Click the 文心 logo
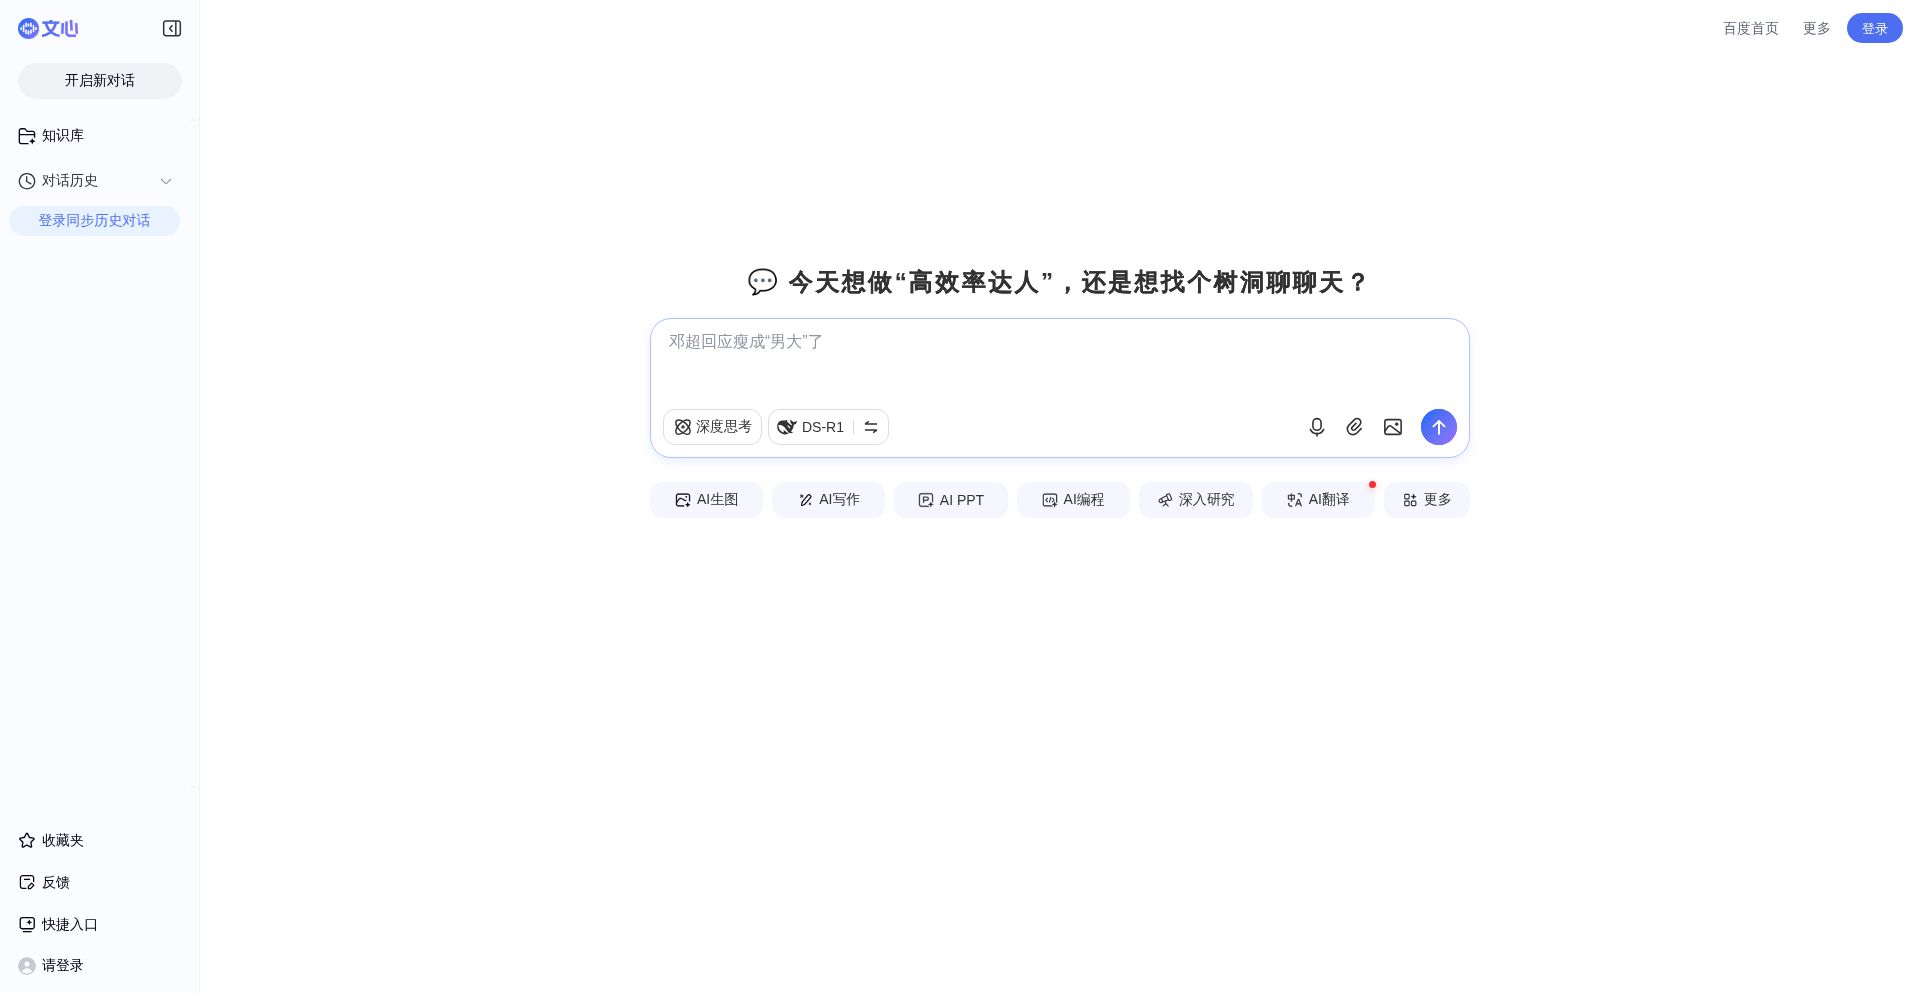1920x993 pixels. 47,28
